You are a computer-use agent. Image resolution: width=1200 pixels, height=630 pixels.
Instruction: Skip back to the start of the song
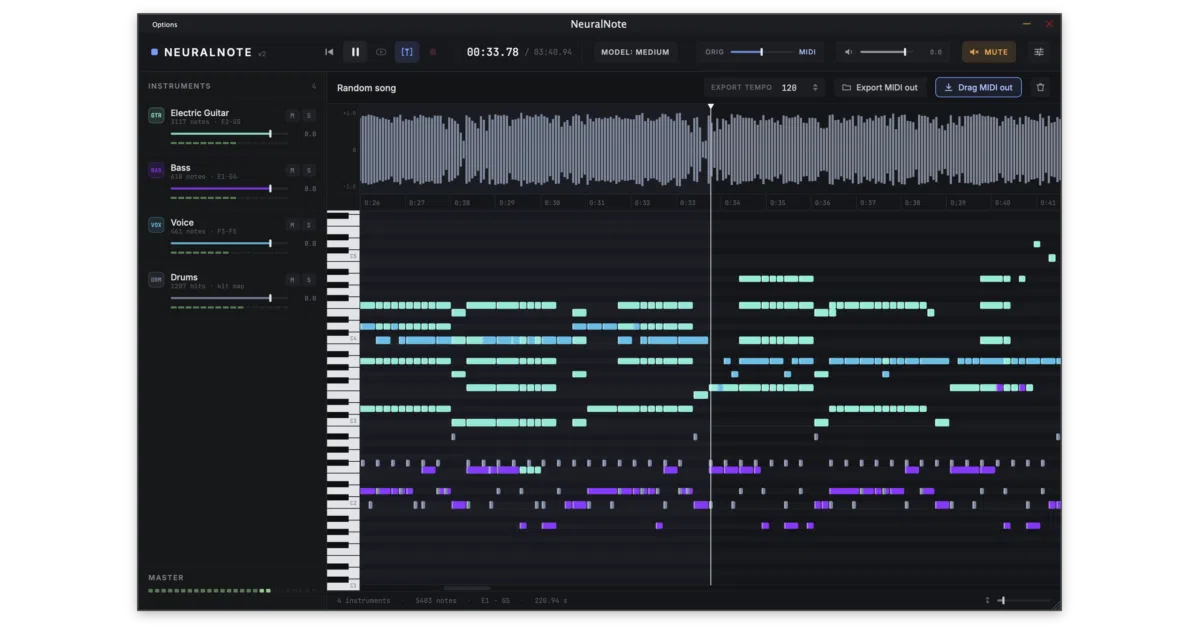pos(330,52)
